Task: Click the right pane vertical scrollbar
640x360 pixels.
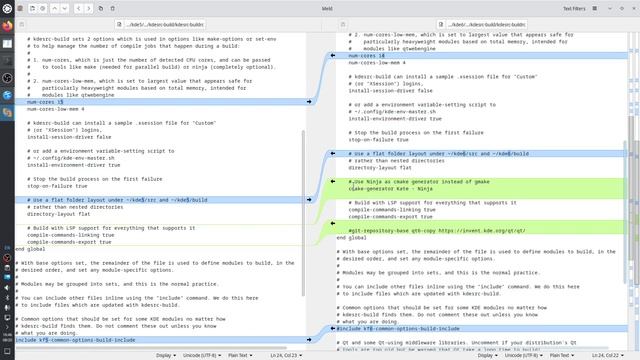Action: [x=625, y=211]
